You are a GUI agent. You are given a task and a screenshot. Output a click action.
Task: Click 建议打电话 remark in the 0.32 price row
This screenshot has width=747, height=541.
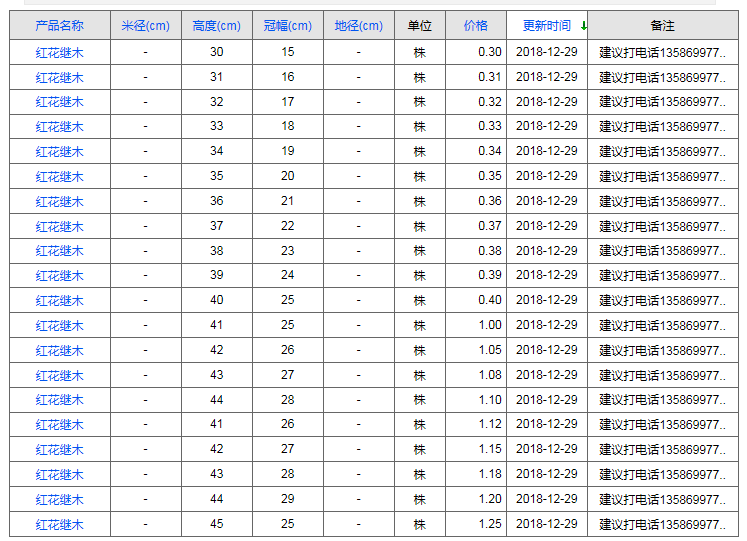[x=663, y=102]
